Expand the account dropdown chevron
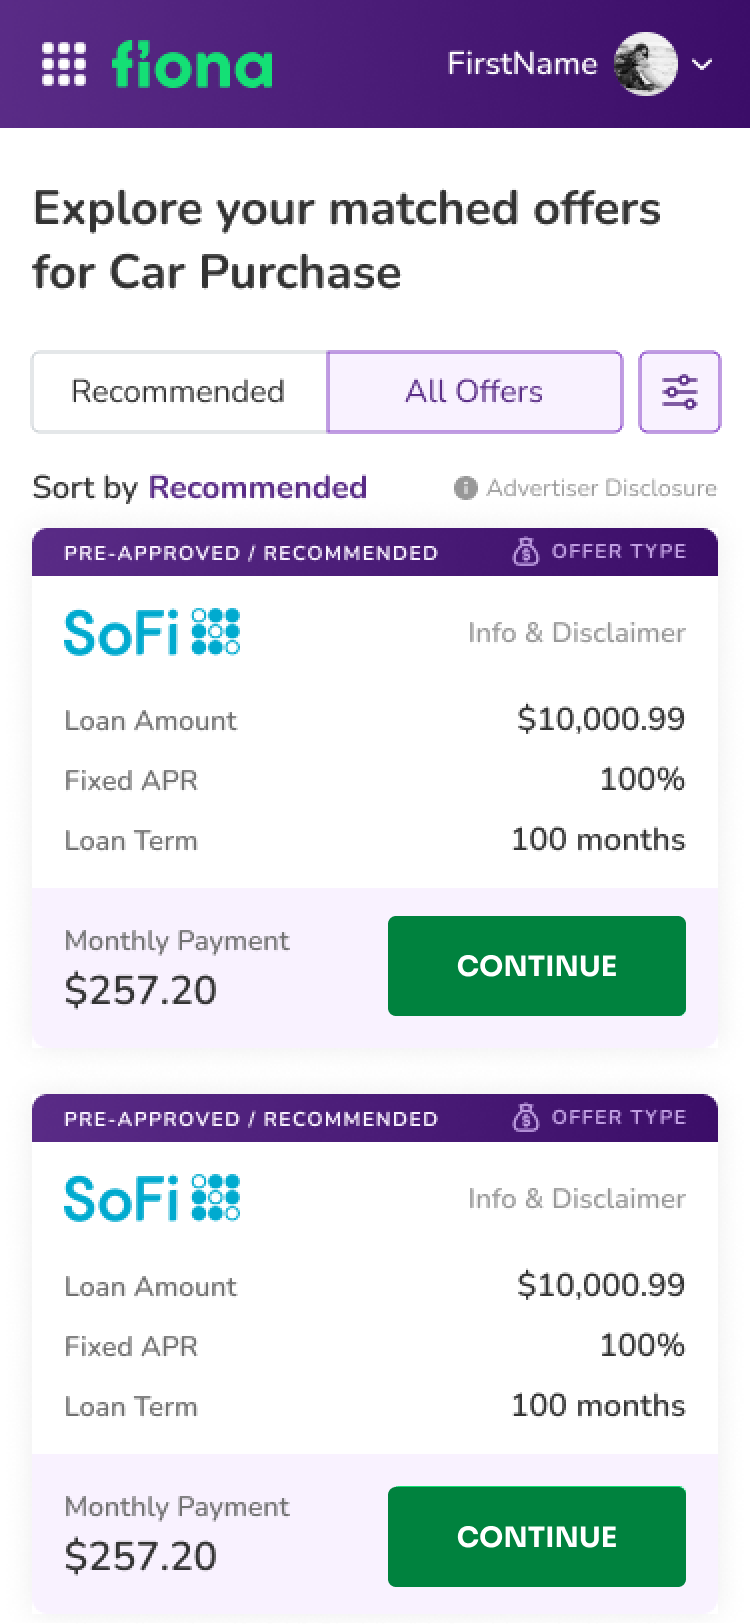 703,64
